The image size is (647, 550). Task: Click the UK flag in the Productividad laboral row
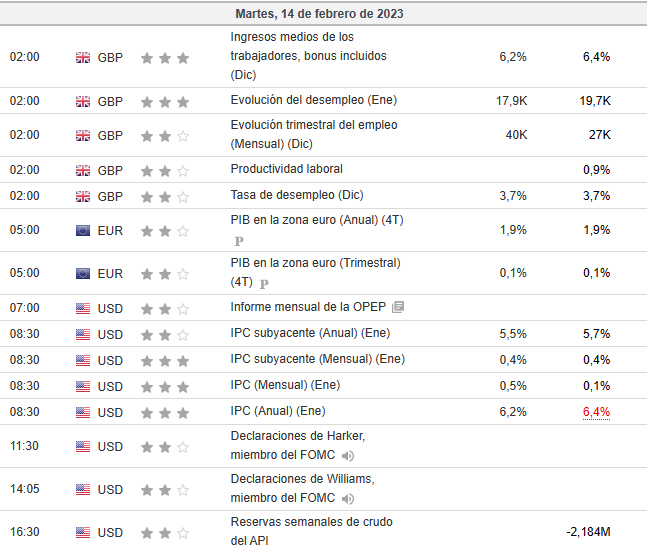tap(83, 170)
